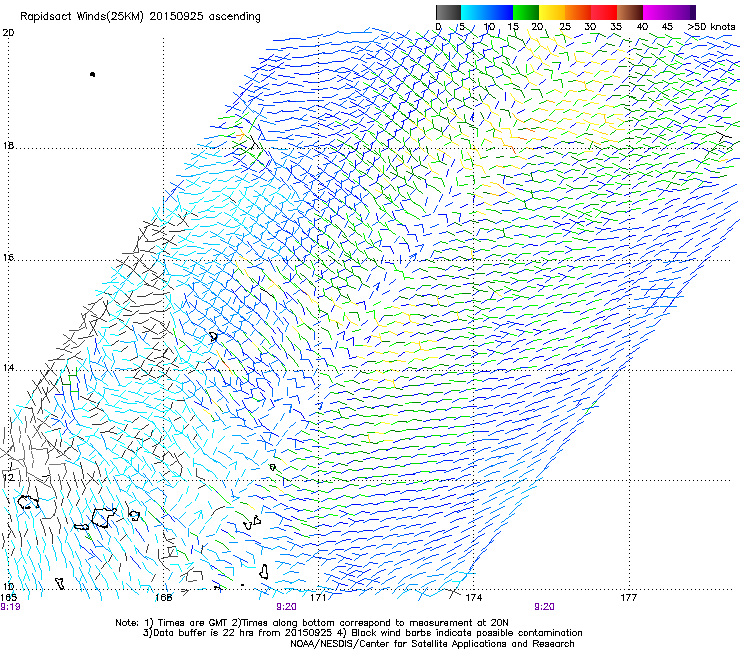740x650 pixels.
Task: Click the '45' label under the color bar
Action: [x=667, y=27]
